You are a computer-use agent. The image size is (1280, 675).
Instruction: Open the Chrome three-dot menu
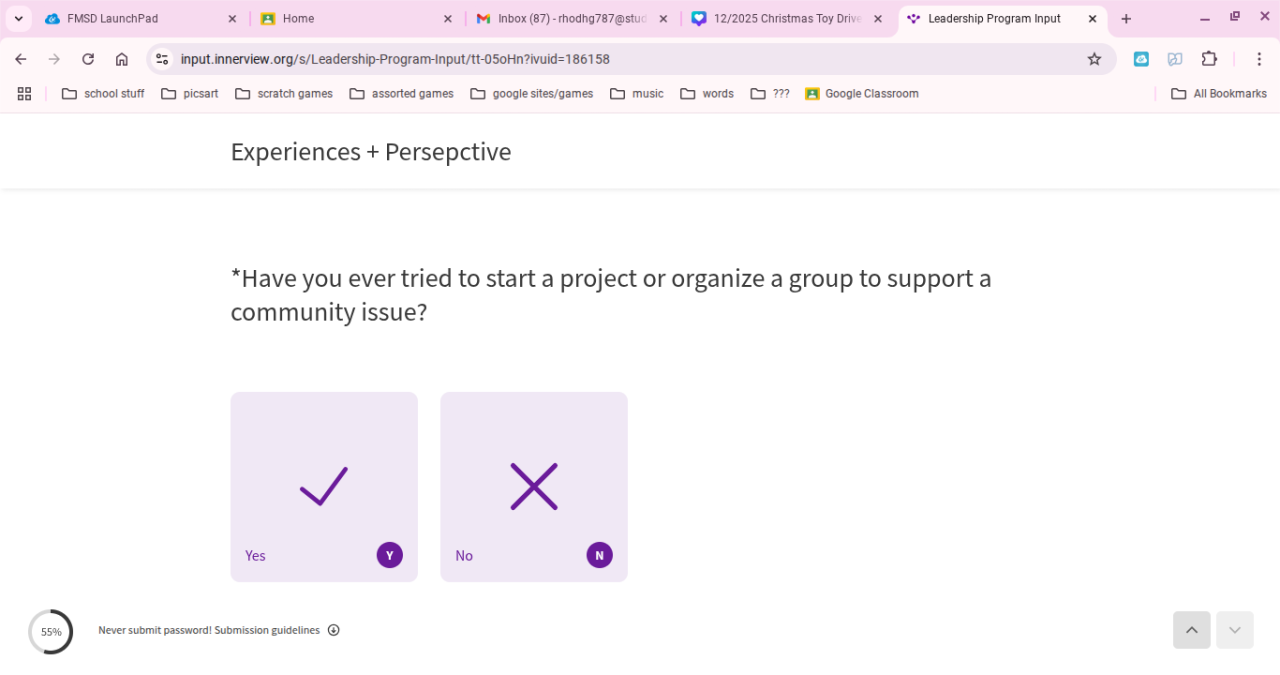[x=1259, y=59]
